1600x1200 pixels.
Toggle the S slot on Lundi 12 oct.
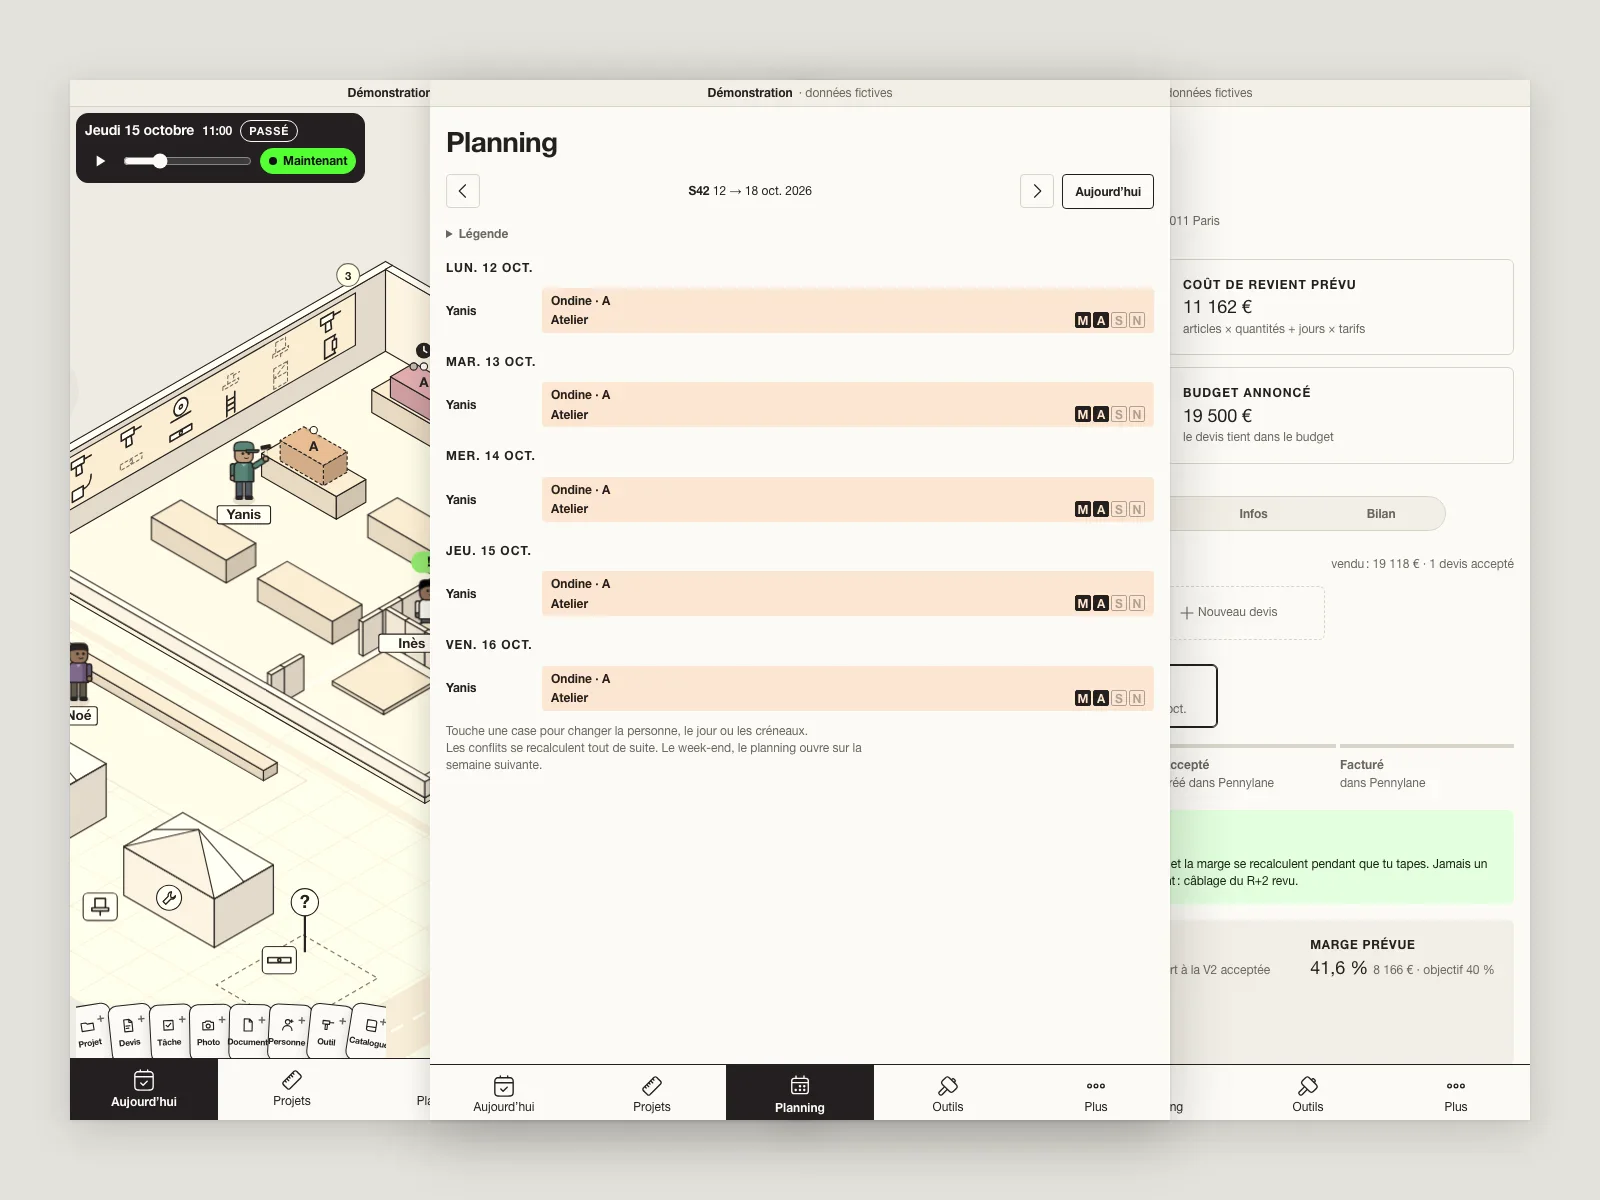click(1119, 320)
